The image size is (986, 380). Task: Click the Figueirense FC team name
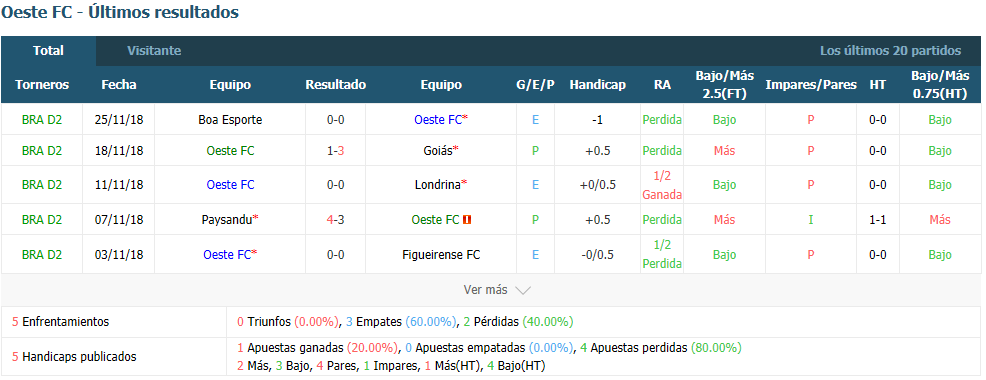point(441,255)
